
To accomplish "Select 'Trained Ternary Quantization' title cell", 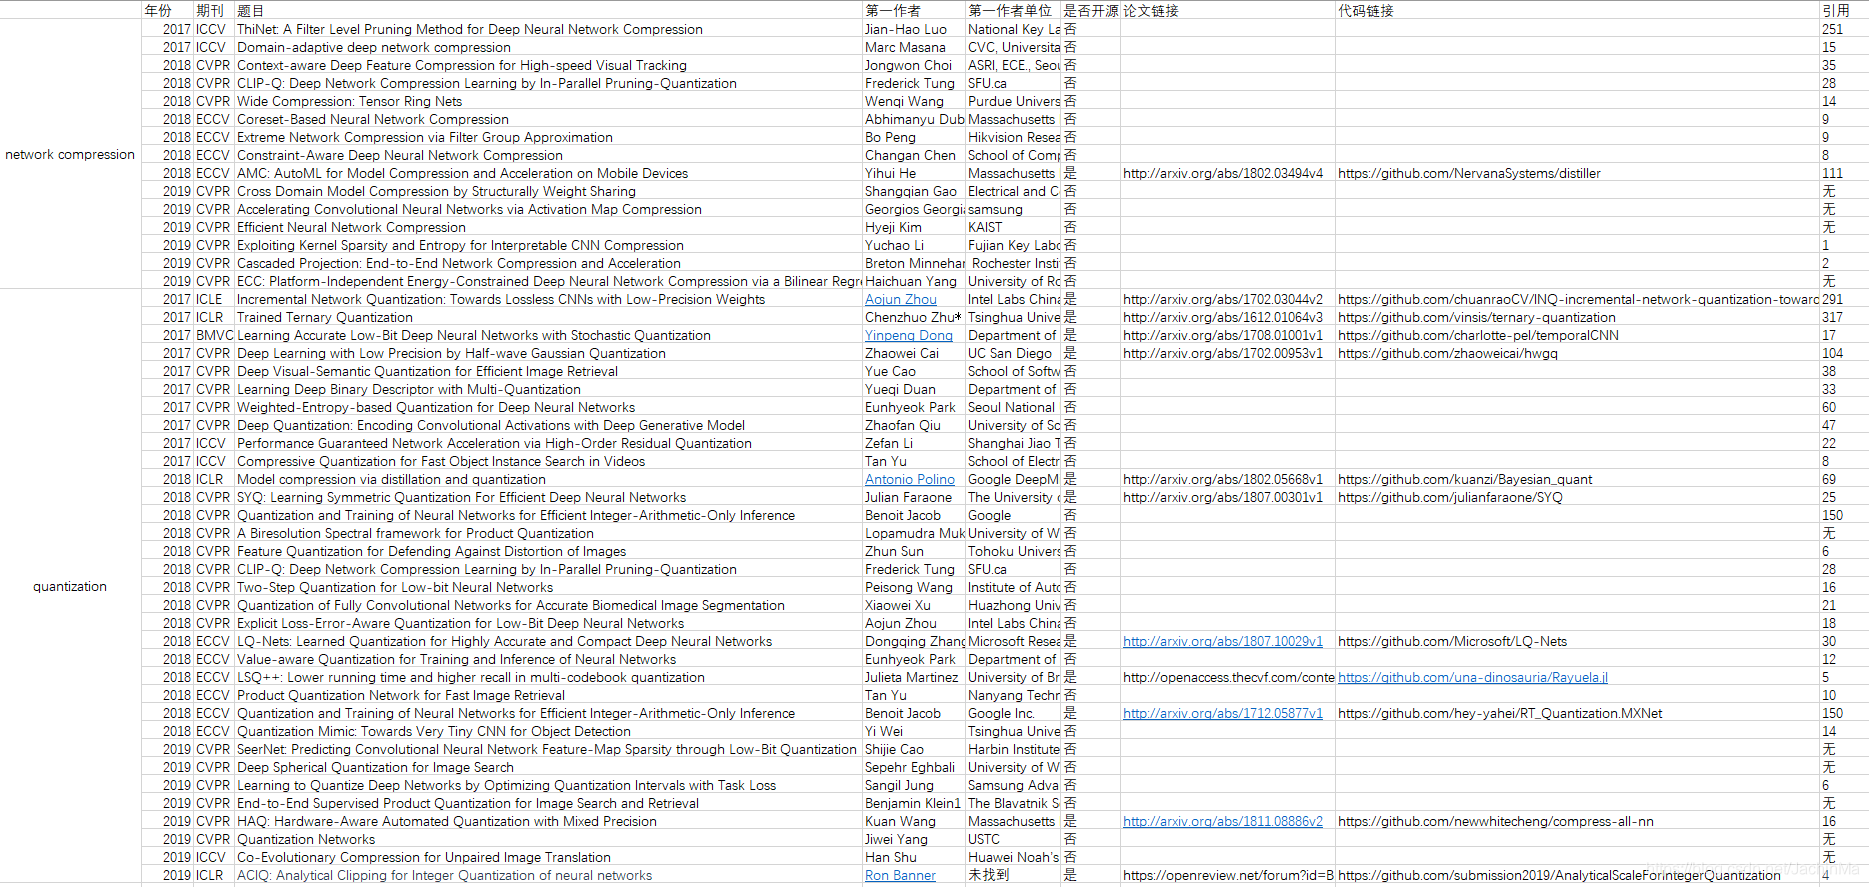I will point(548,317).
